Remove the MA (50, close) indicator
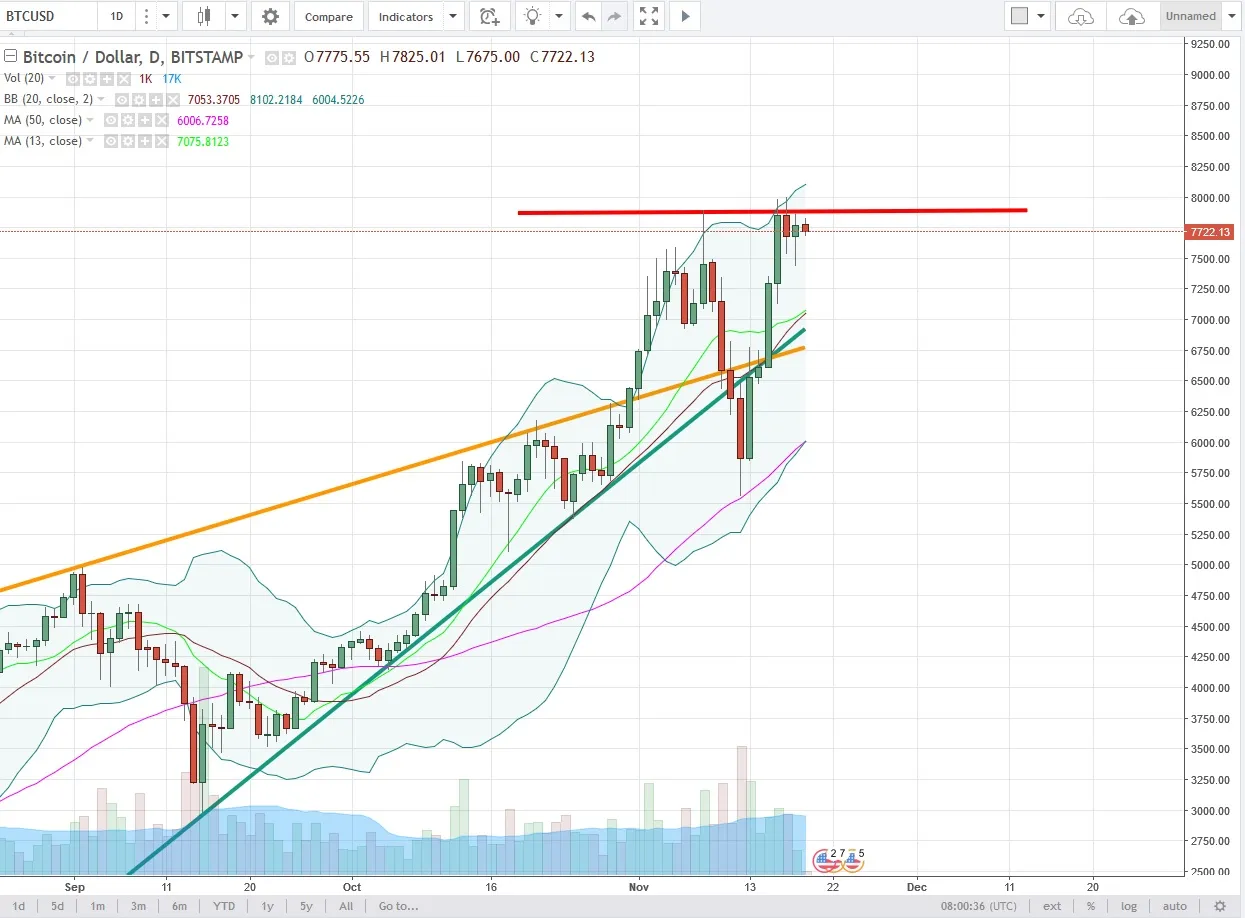1245x918 pixels. pyautogui.click(x=162, y=120)
